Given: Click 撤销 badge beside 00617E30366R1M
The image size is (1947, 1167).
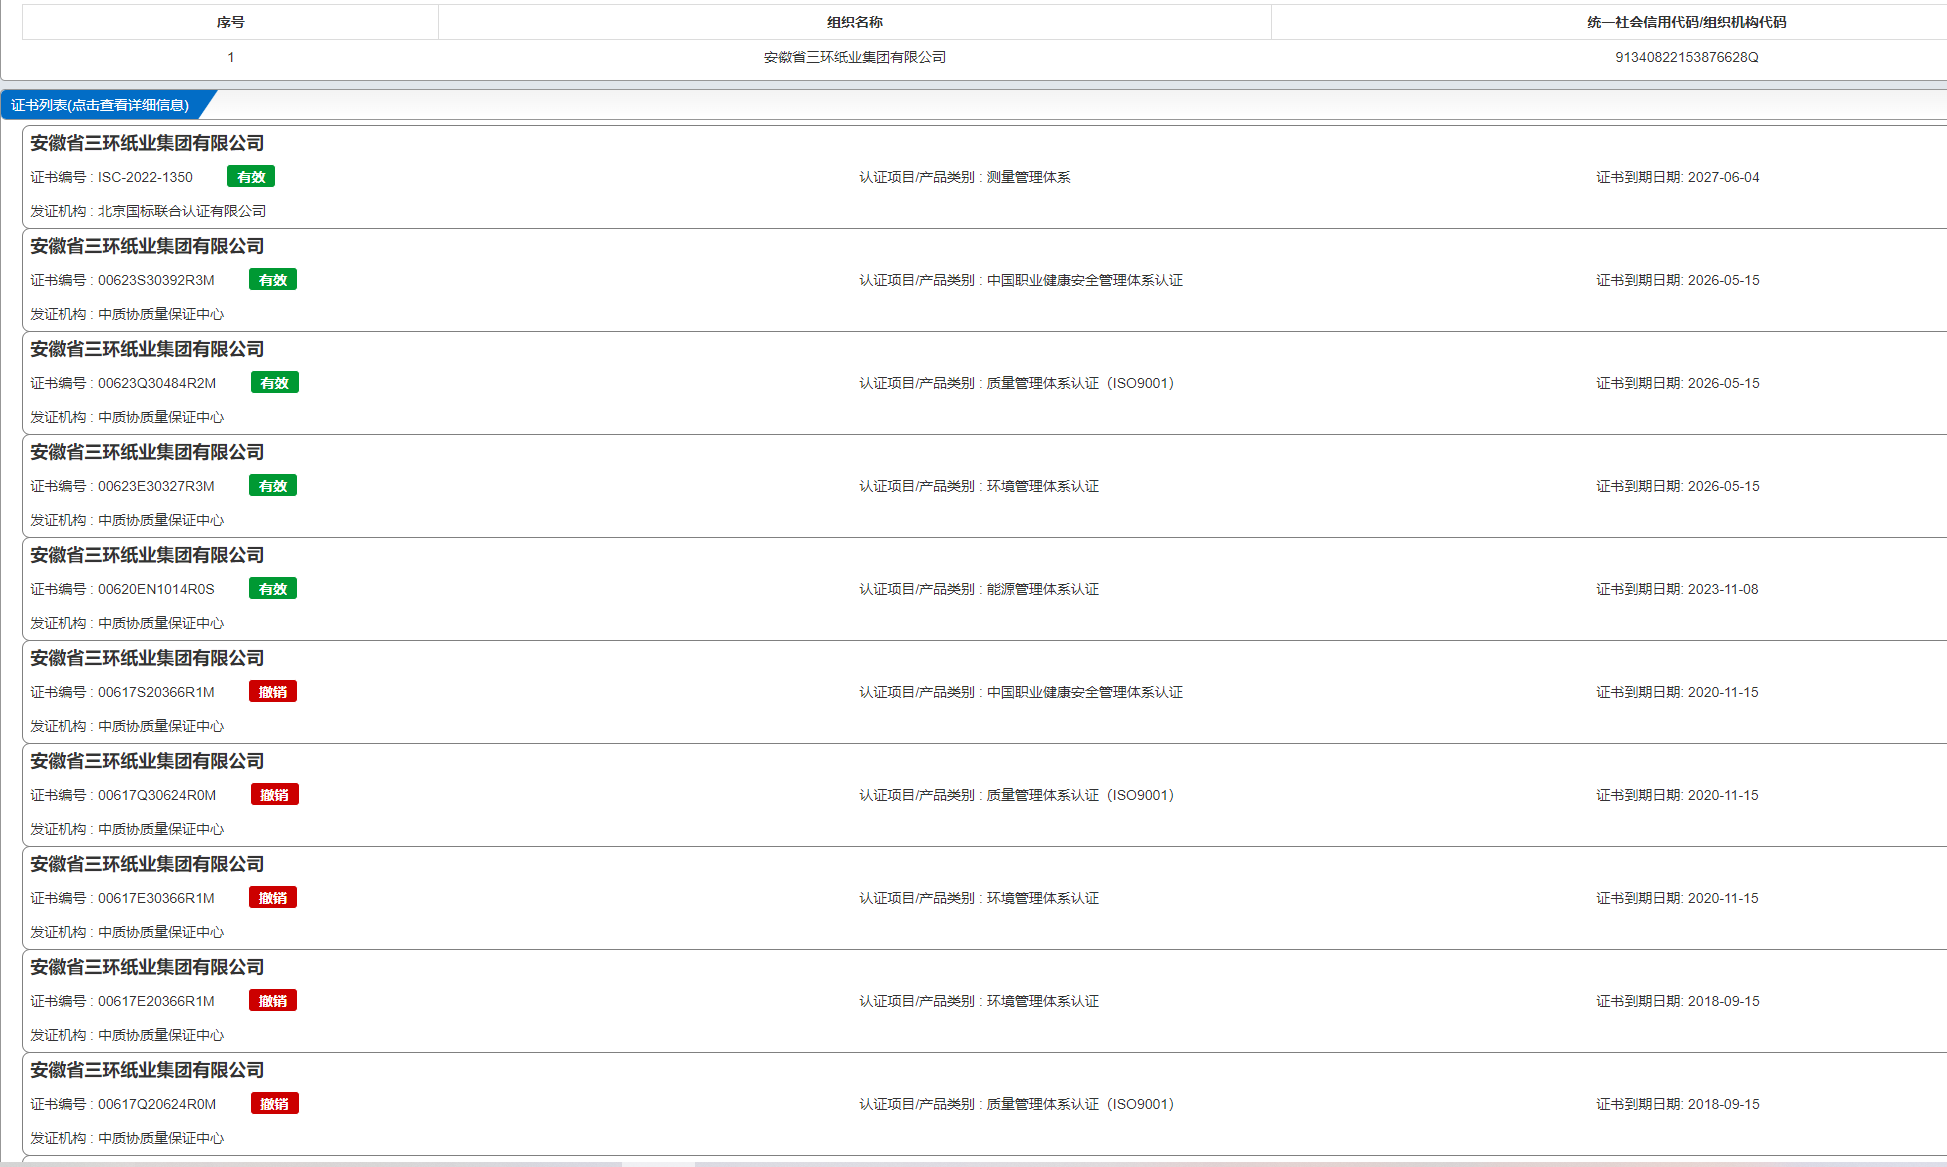Looking at the screenshot, I should pyautogui.click(x=273, y=898).
